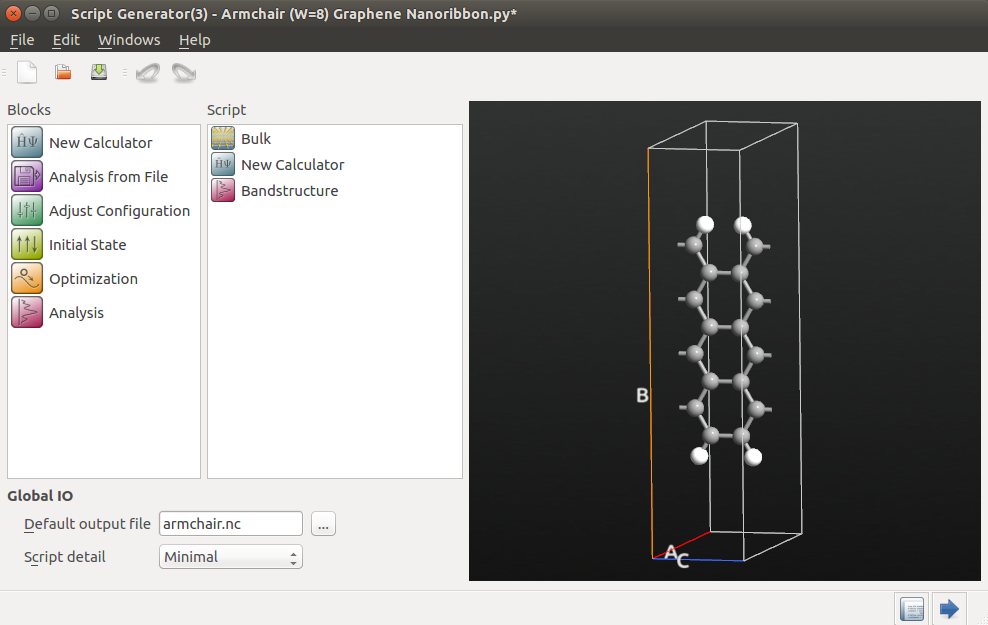Select the Analysis block icon
988x625 pixels.
tap(26, 312)
